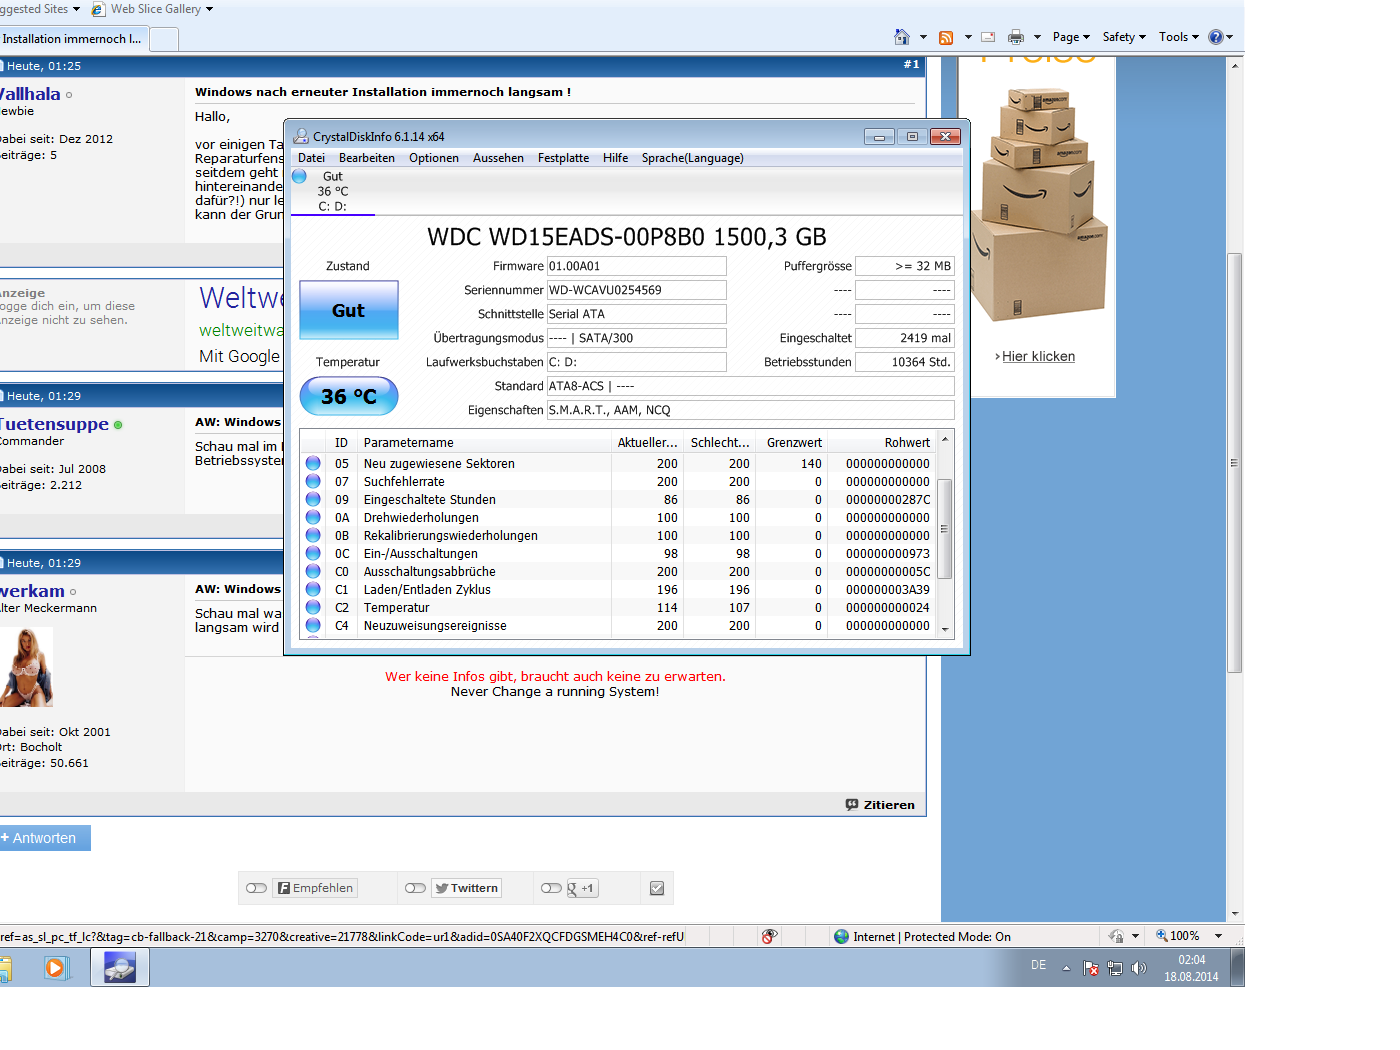Click the status orb for Neuzuweisungsereignisse row
1400x1050 pixels.
[313, 625]
